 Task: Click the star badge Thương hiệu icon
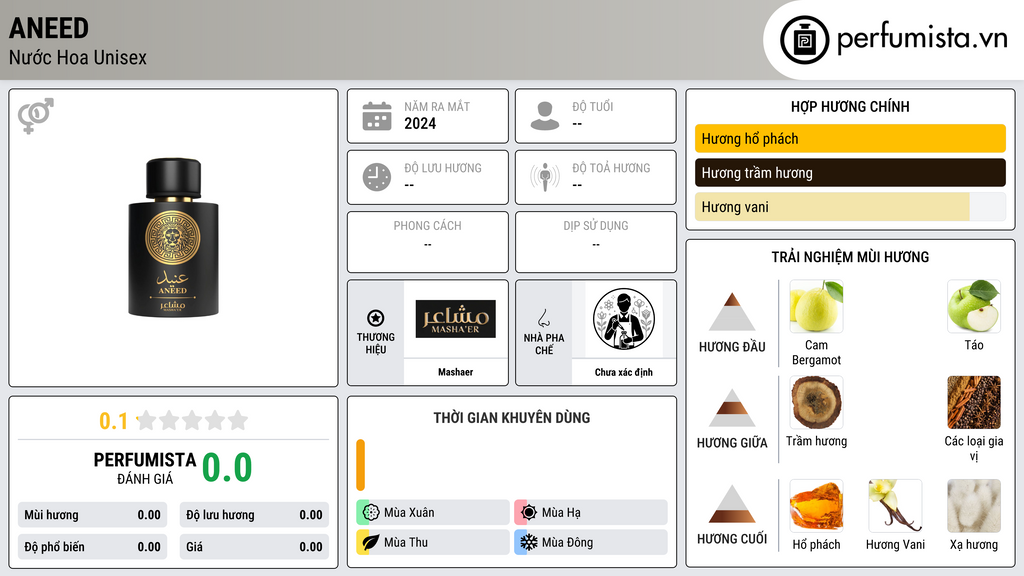(376, 318)
